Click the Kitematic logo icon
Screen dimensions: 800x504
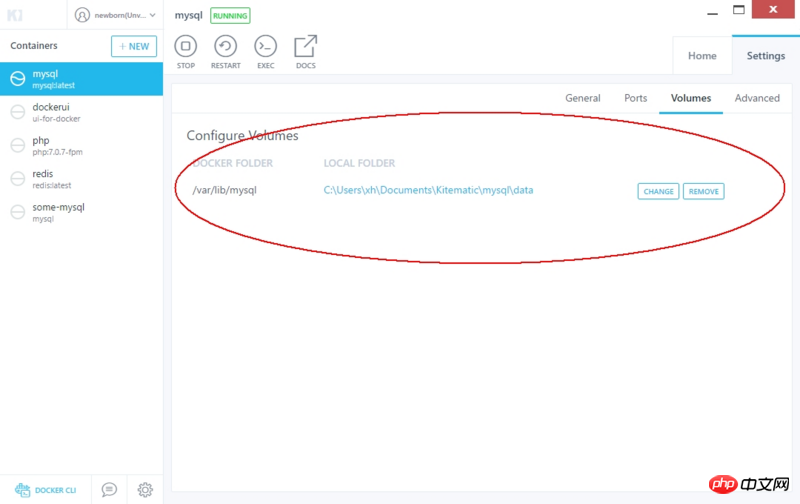click(15, 15)
